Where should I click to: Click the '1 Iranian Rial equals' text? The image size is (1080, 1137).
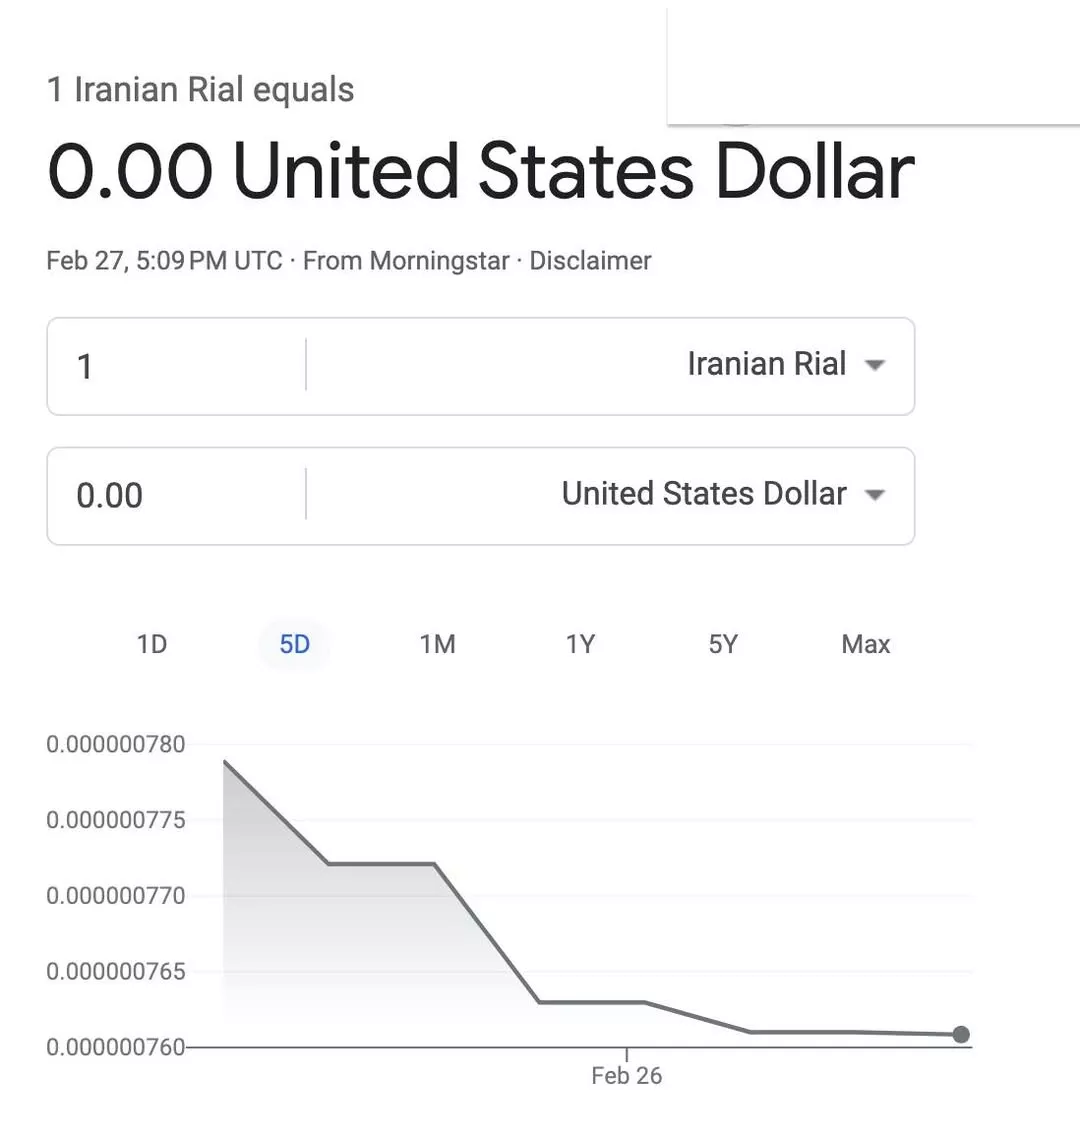coord(200,90)
